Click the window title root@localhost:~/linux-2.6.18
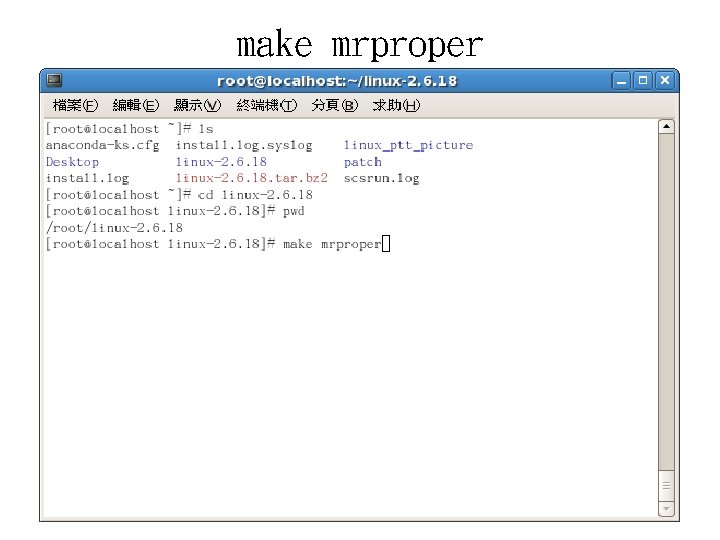Viewport: 720px width, 540px height. [x=337, y=81]
